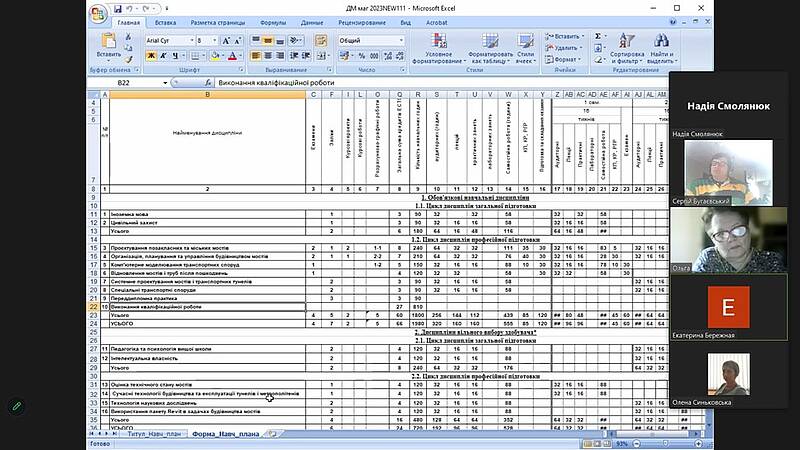Open Сортировка и фильтр menu

tap(627, 48)
